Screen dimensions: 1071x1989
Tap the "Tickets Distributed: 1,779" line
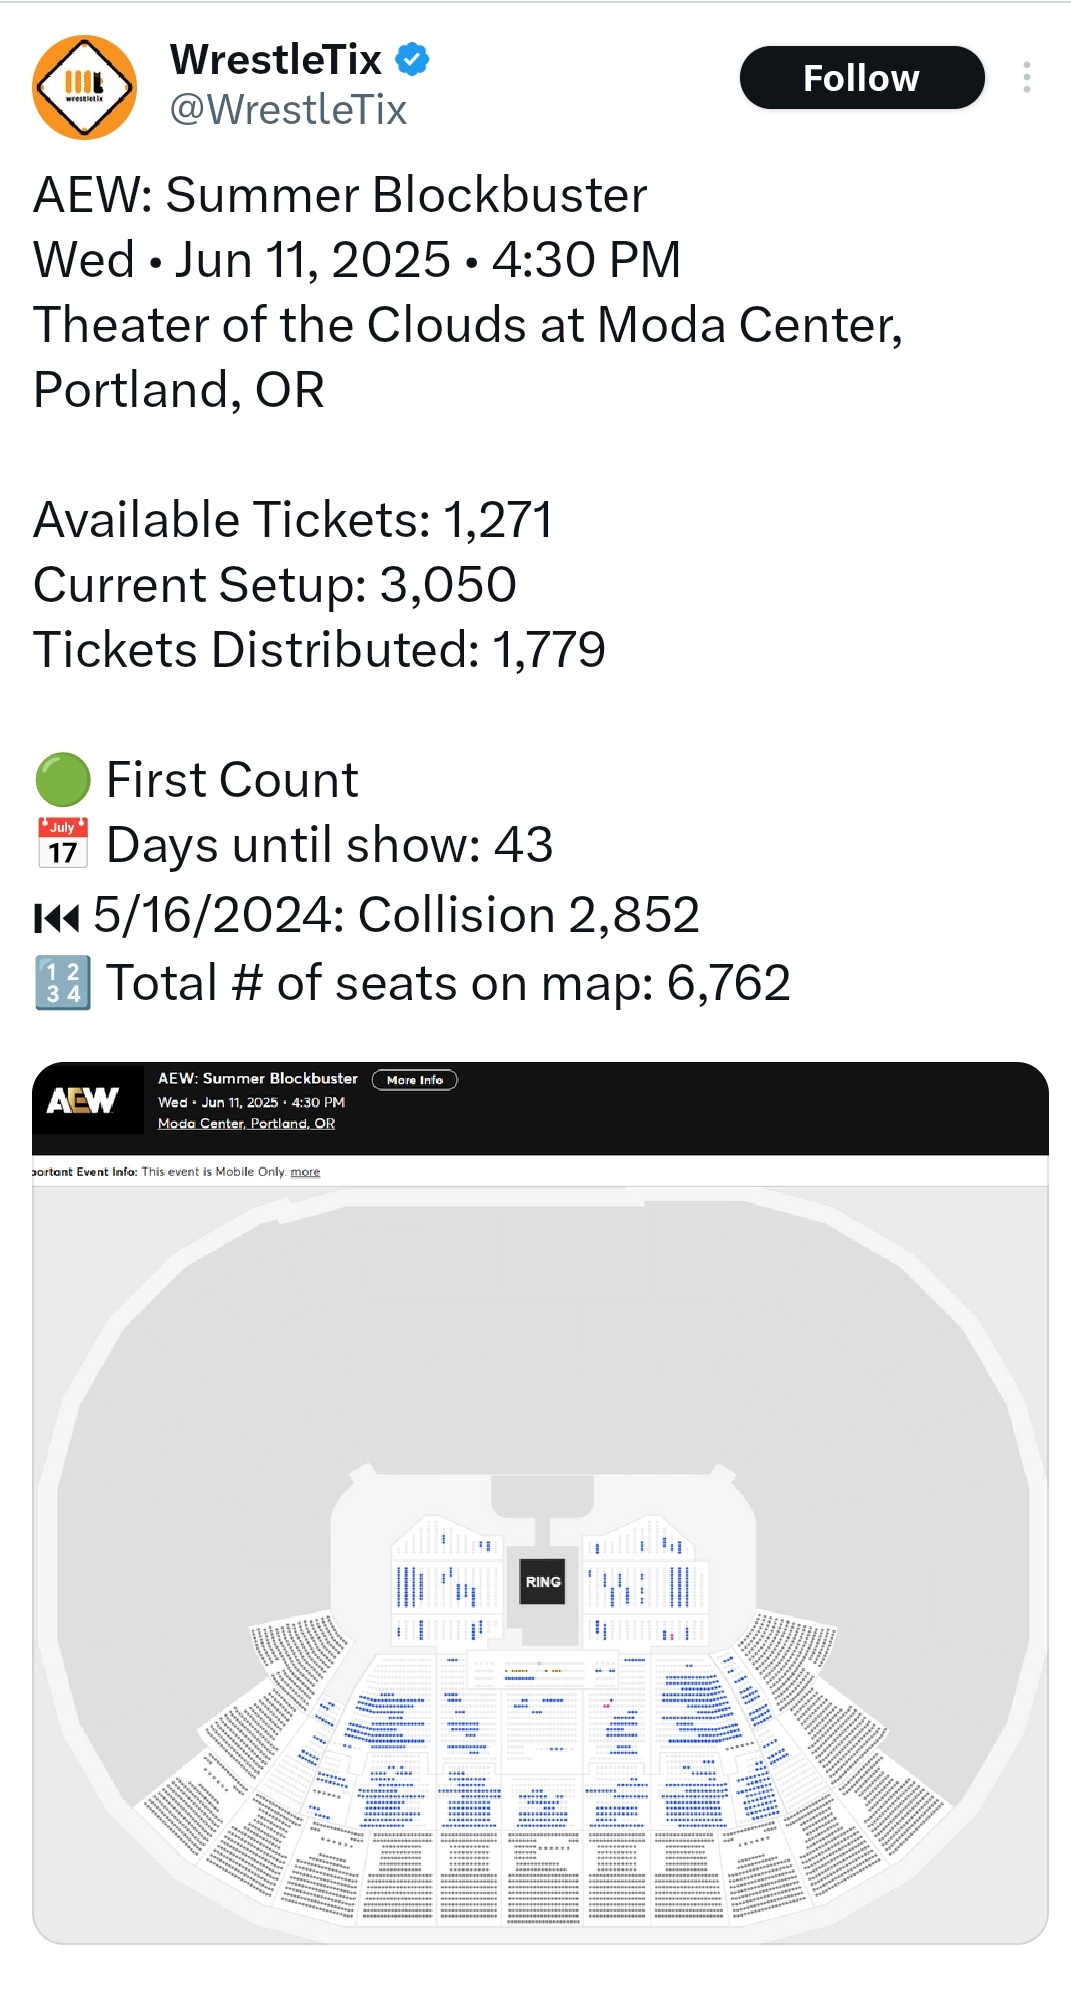point(319,650)
